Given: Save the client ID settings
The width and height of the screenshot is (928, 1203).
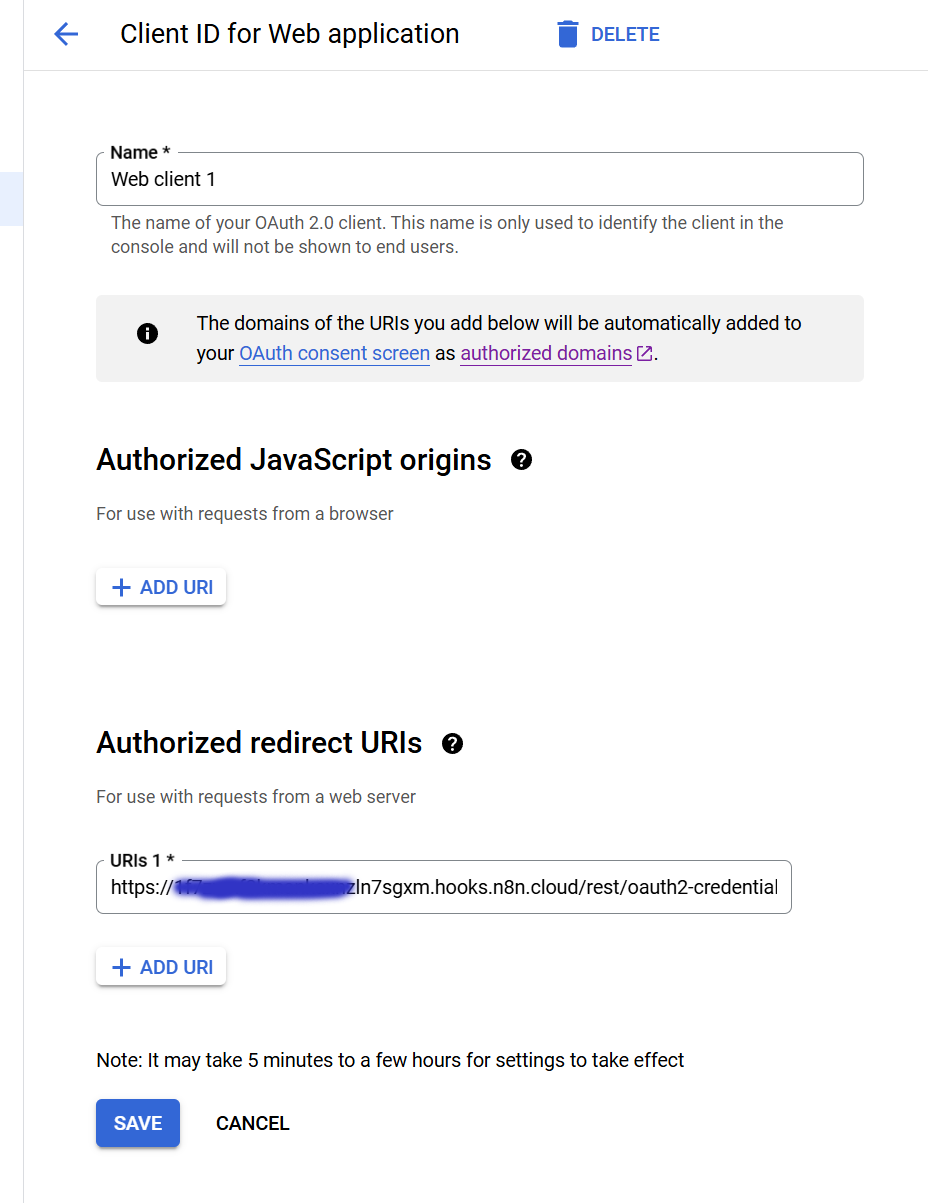Looking at the screenshot, I should (x=138, y=1123).
